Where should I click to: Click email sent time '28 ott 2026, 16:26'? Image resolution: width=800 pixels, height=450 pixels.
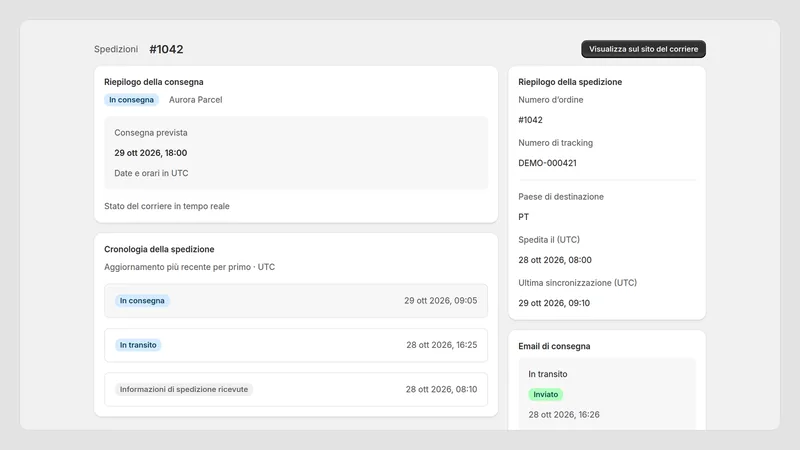(x=564, y=415)
